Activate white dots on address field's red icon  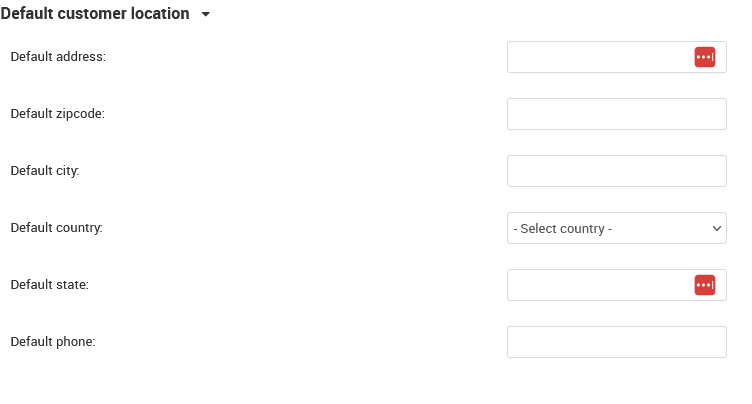(x=703, y=57)
